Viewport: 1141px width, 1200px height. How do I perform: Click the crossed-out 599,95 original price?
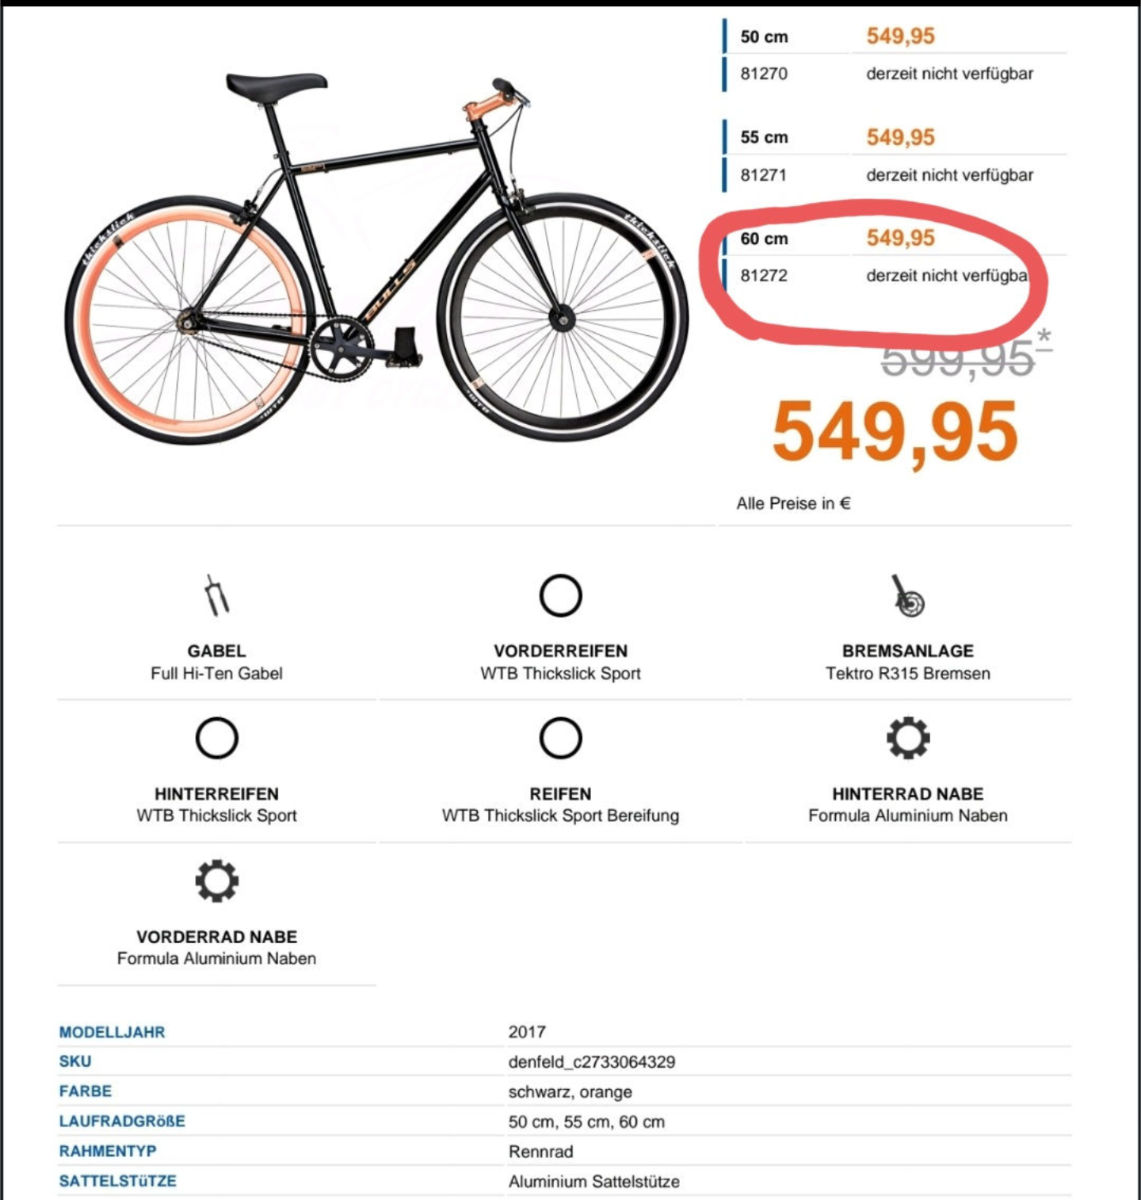[956, 359]
